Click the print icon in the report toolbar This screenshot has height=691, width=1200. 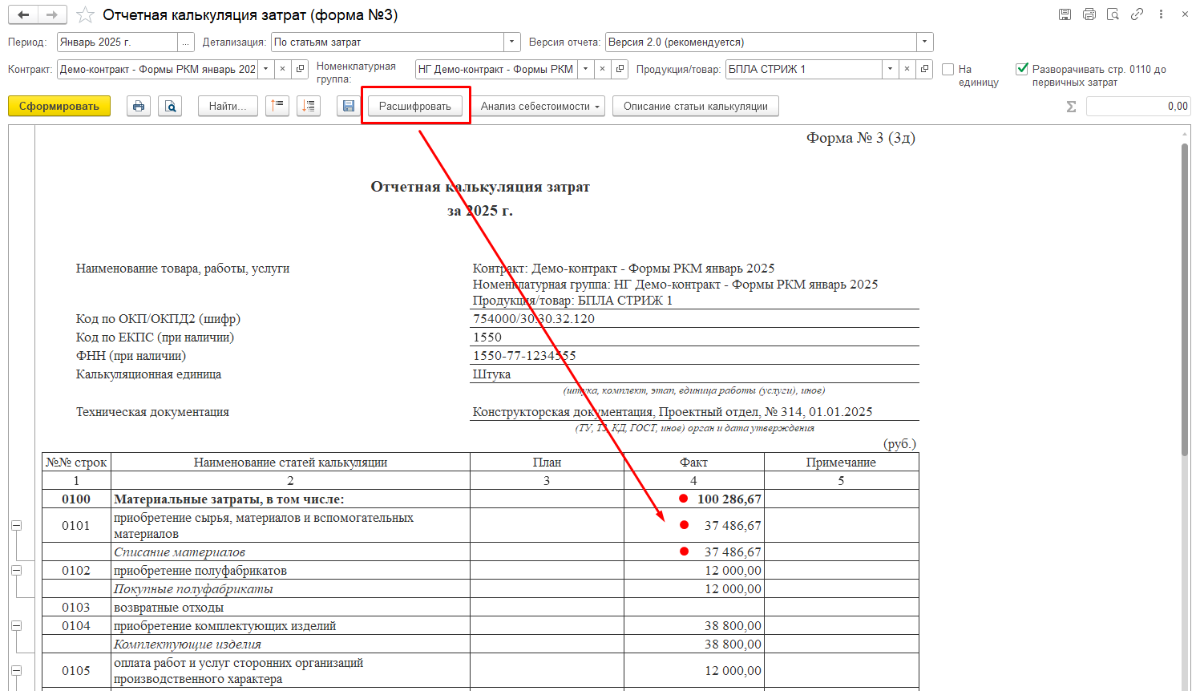[139, 106]
